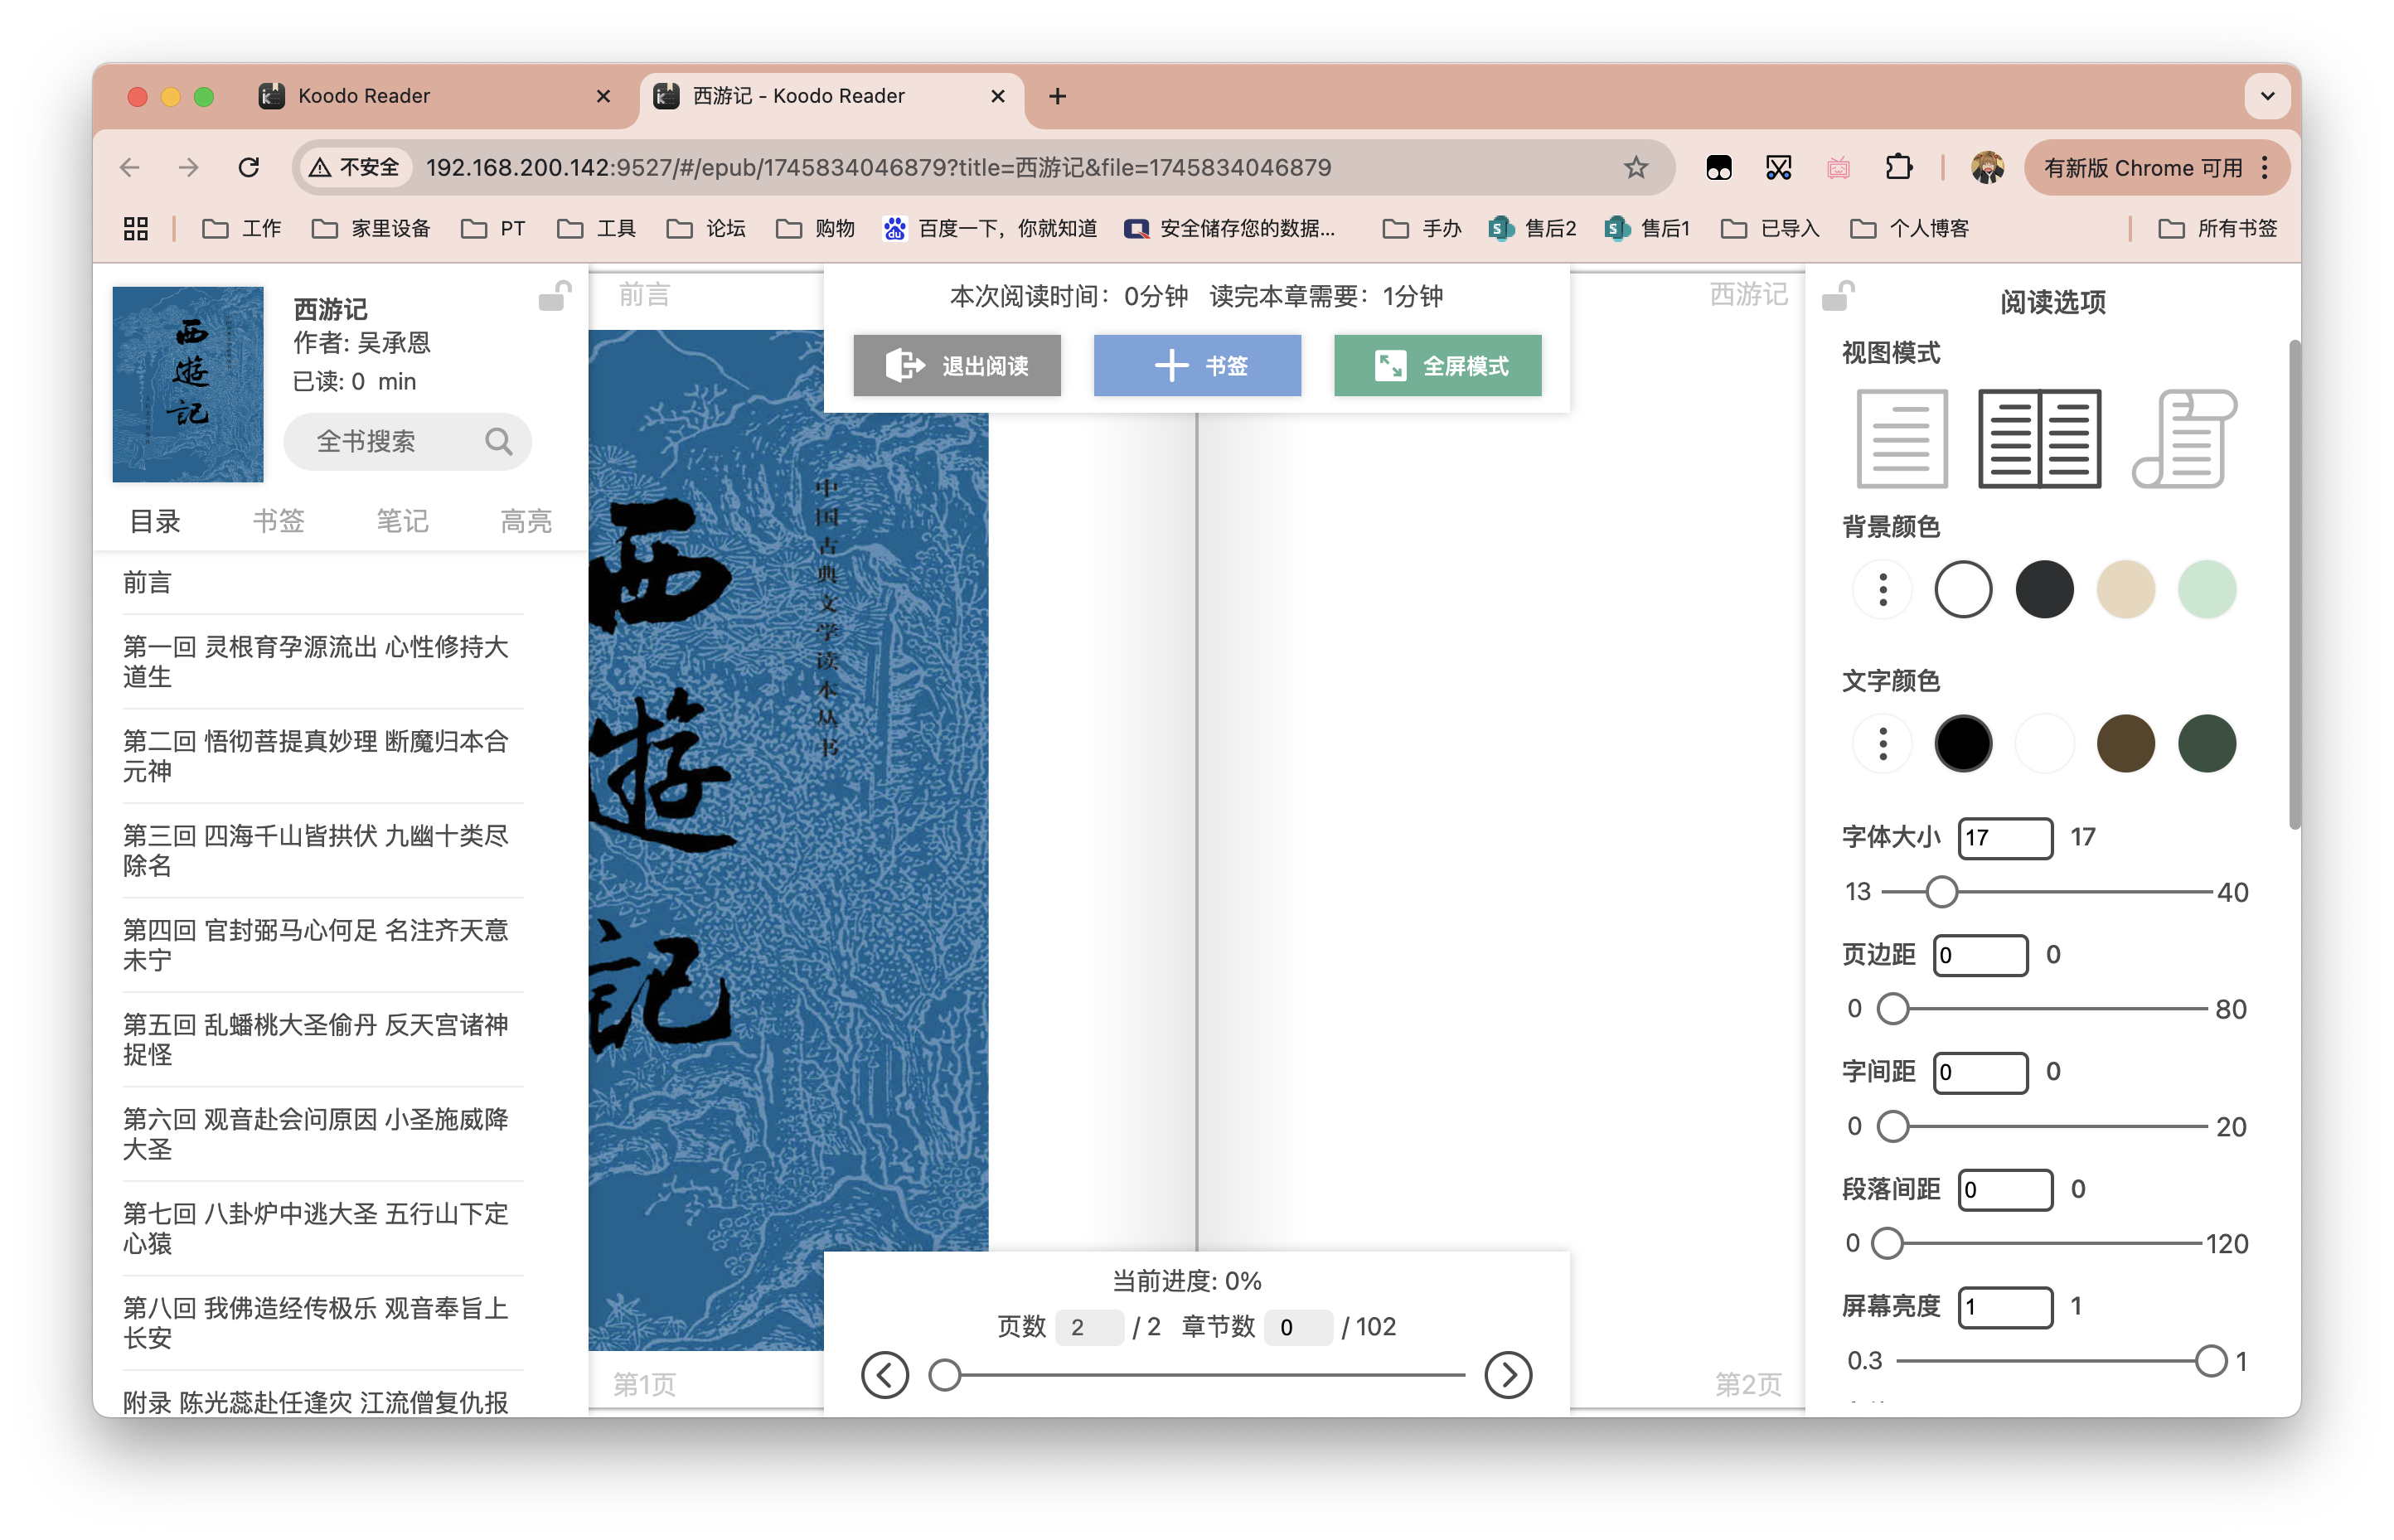Choose white background color
Image resolution: width=2394 pixels, height=1540 pixels.
pos(1962,589)
